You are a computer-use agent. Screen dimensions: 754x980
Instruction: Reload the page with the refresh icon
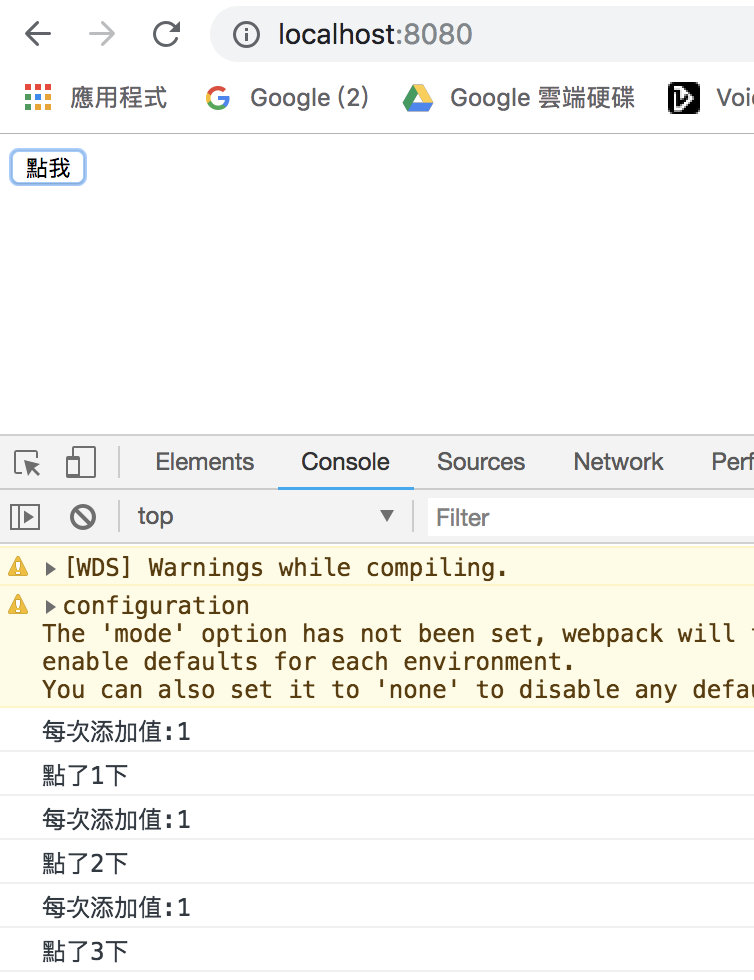tap(166, 34)
